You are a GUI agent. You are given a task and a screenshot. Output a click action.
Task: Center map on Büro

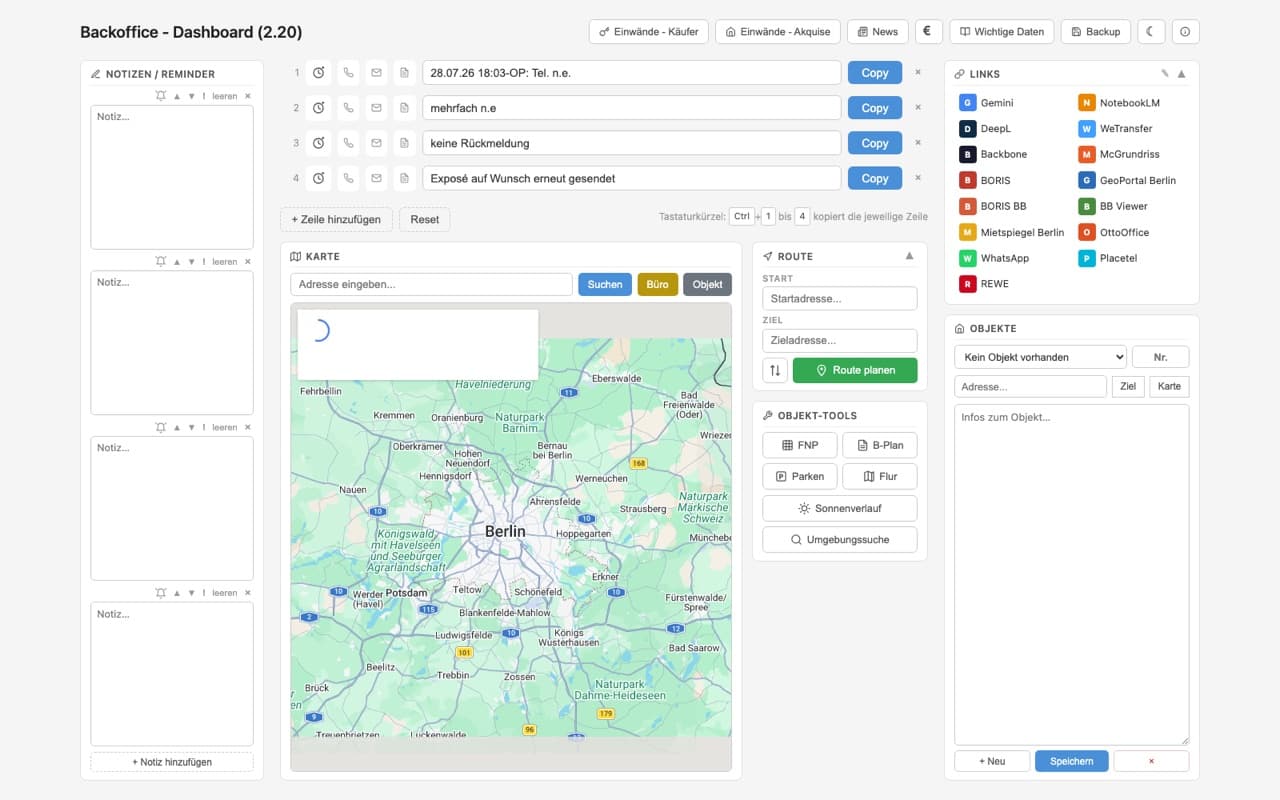click(x=657, y=284)
